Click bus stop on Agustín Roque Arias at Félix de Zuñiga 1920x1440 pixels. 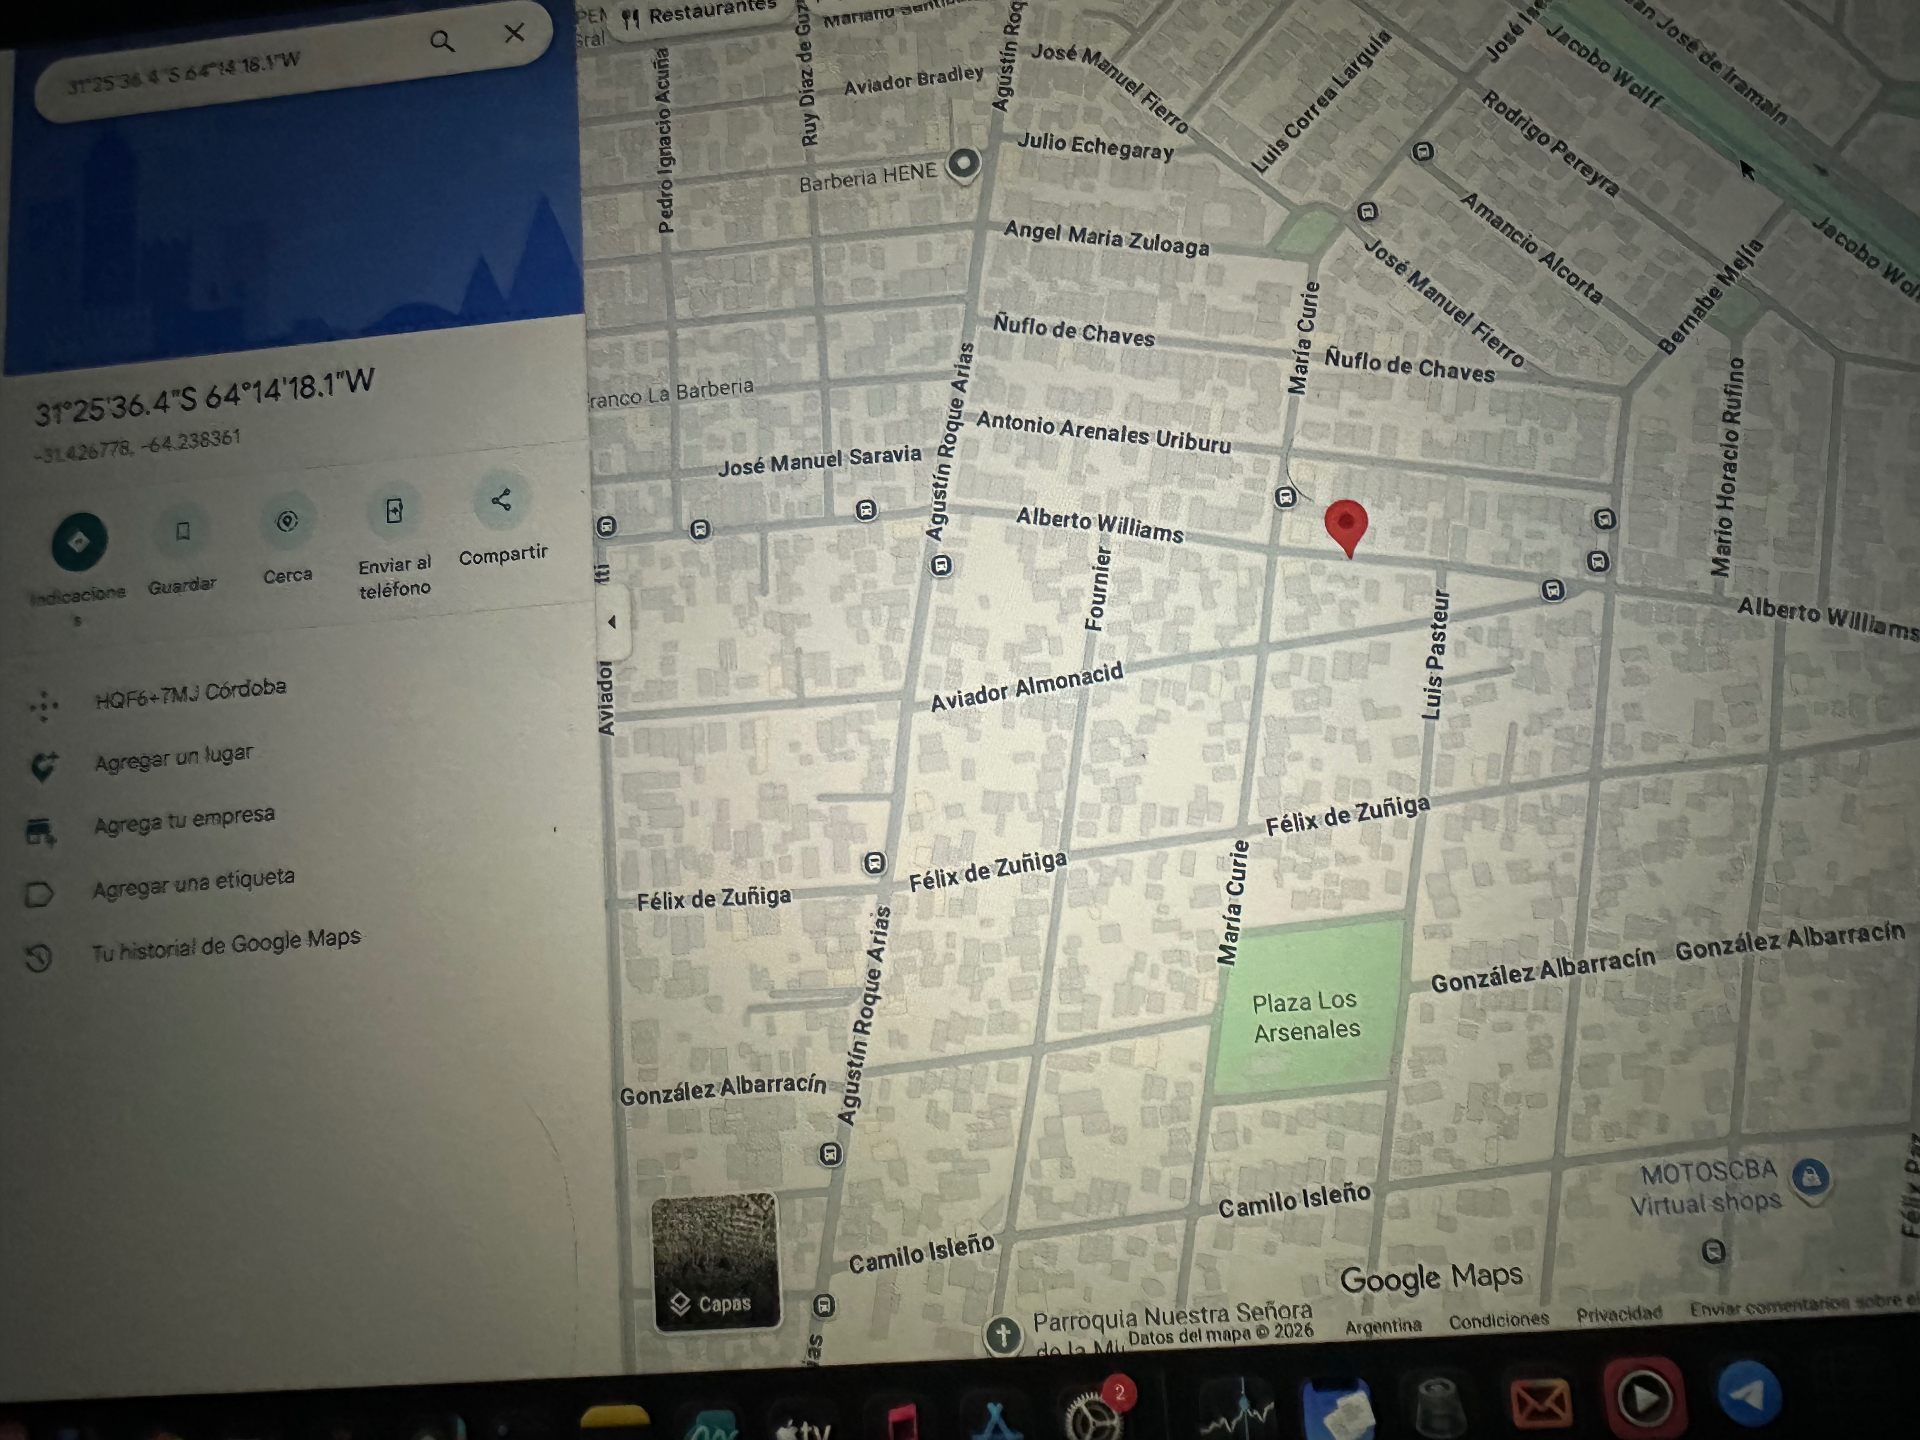(x=875, y=862)
